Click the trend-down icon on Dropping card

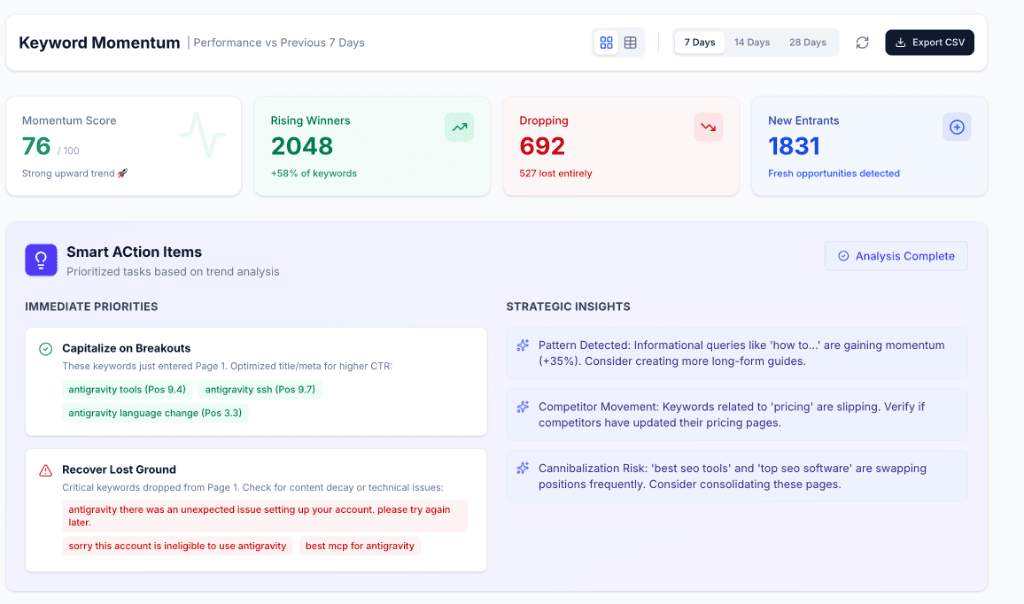pyautogui.click(x=708, y=127)
